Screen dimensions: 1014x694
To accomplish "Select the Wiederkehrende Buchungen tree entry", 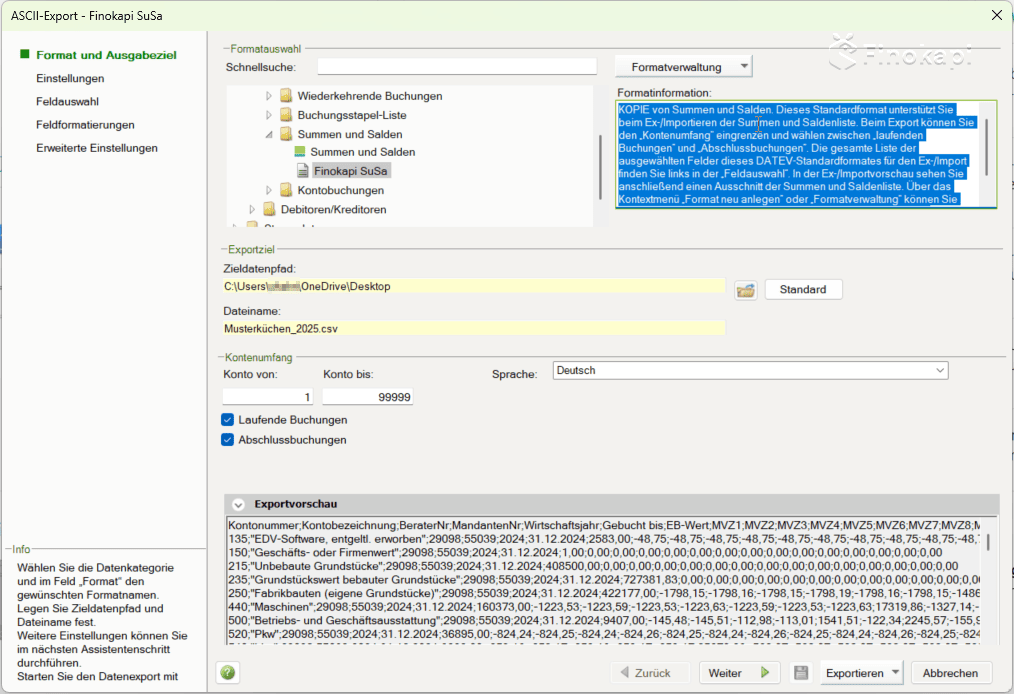I will [370, 96].
